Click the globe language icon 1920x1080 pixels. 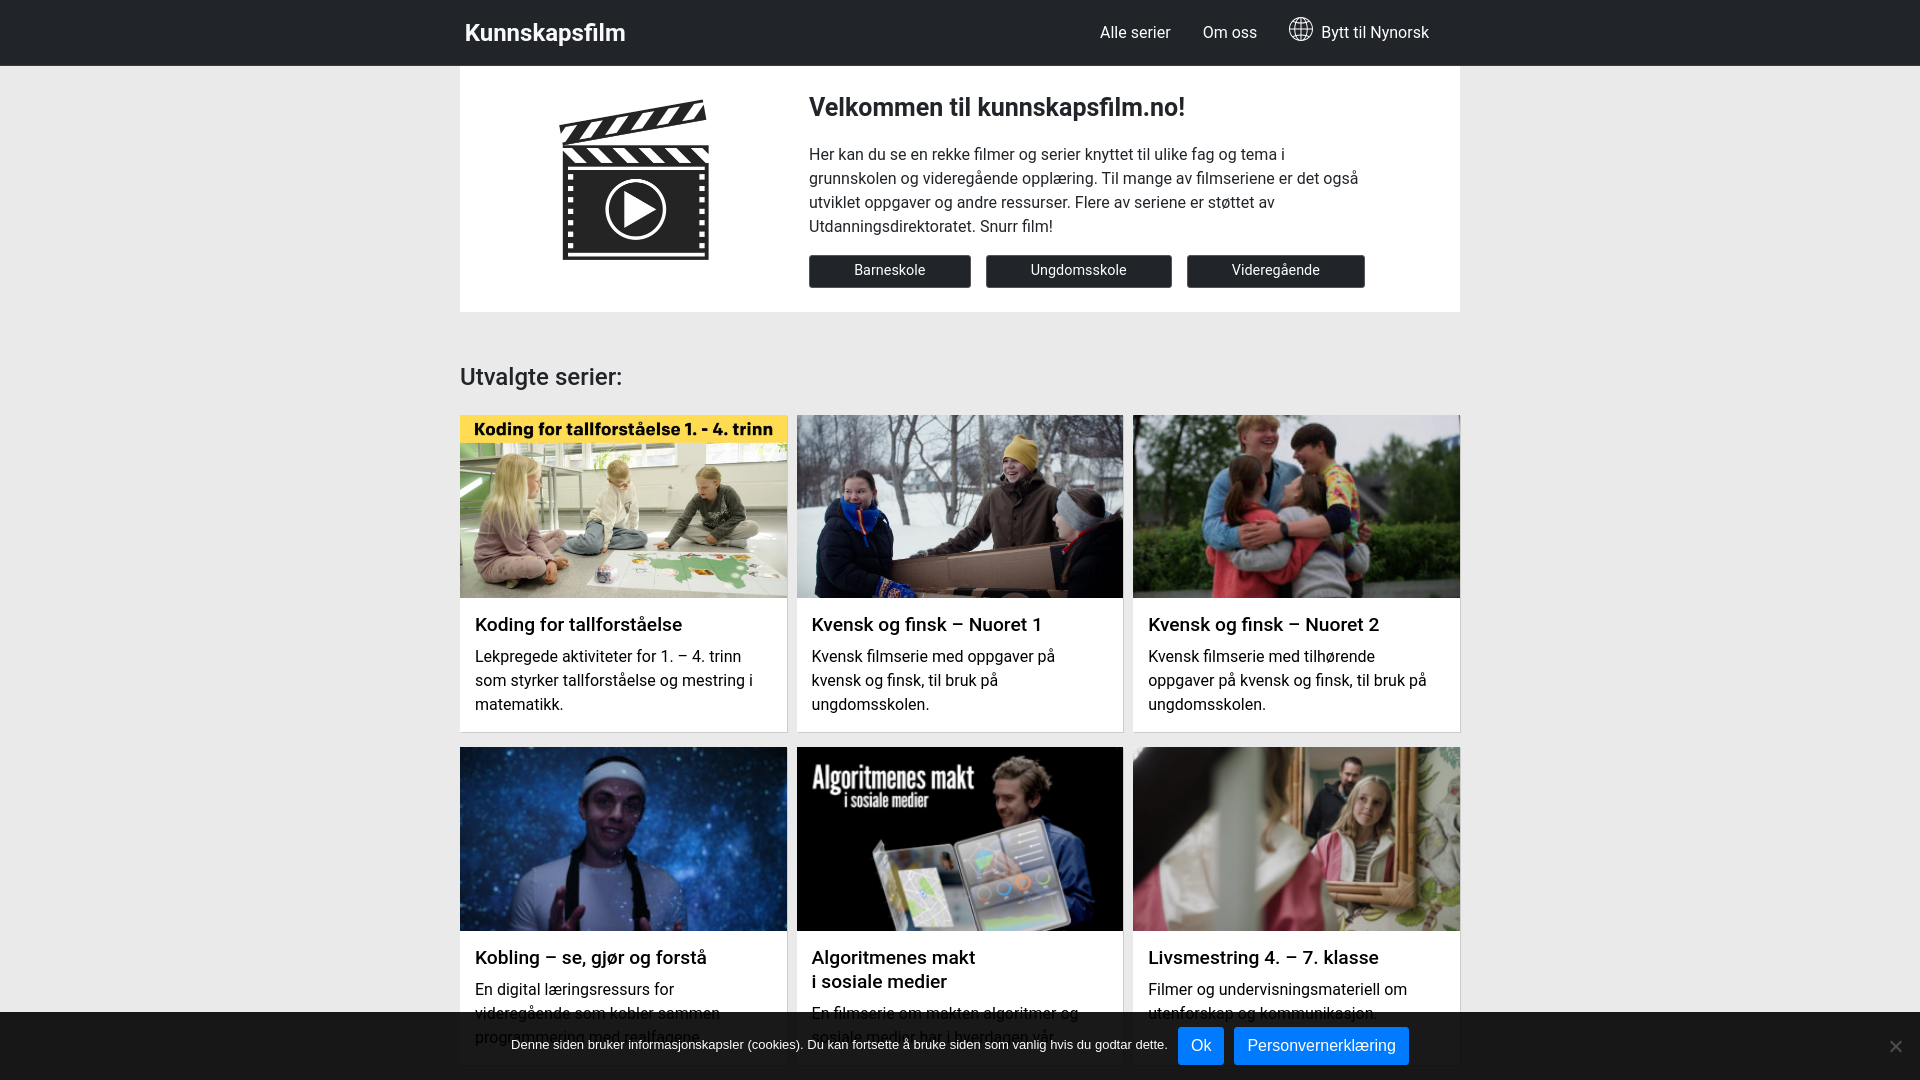(1300, 30)
